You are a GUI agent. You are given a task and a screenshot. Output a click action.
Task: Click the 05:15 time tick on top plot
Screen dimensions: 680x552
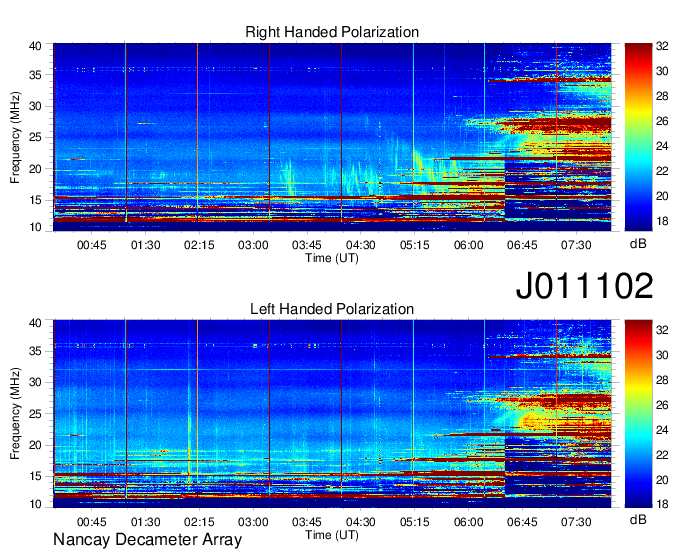pos(415,245)
